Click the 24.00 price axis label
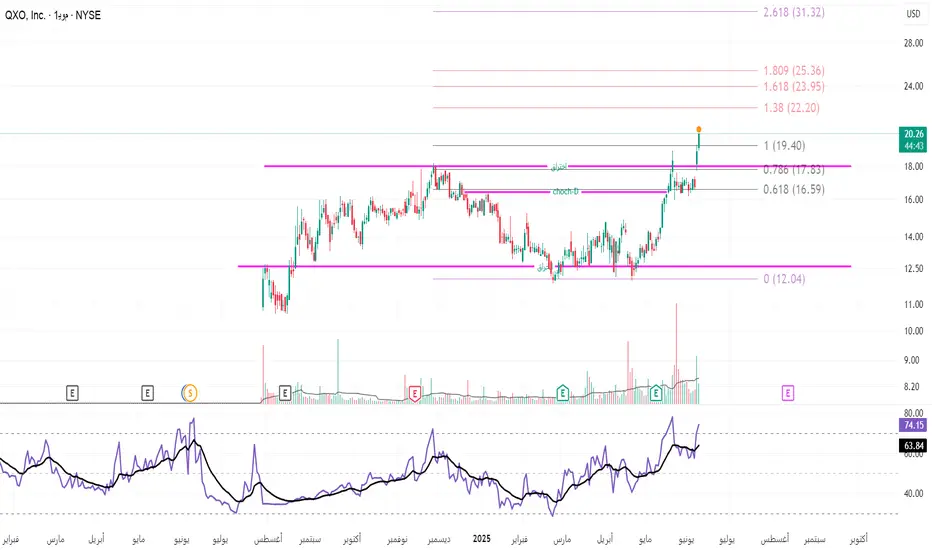This screenshot has width=932, height=550. point(913,86)
